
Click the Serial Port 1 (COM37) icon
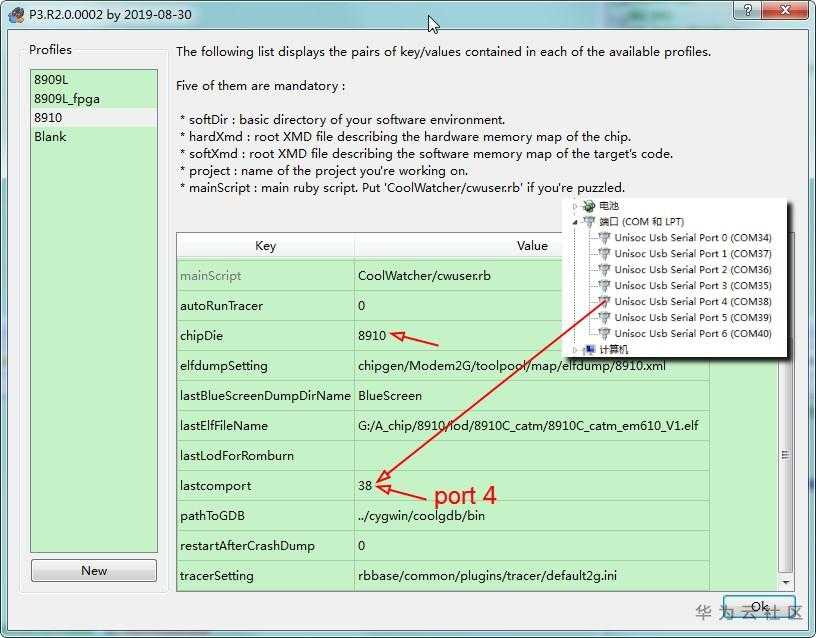tap(604, 254)
